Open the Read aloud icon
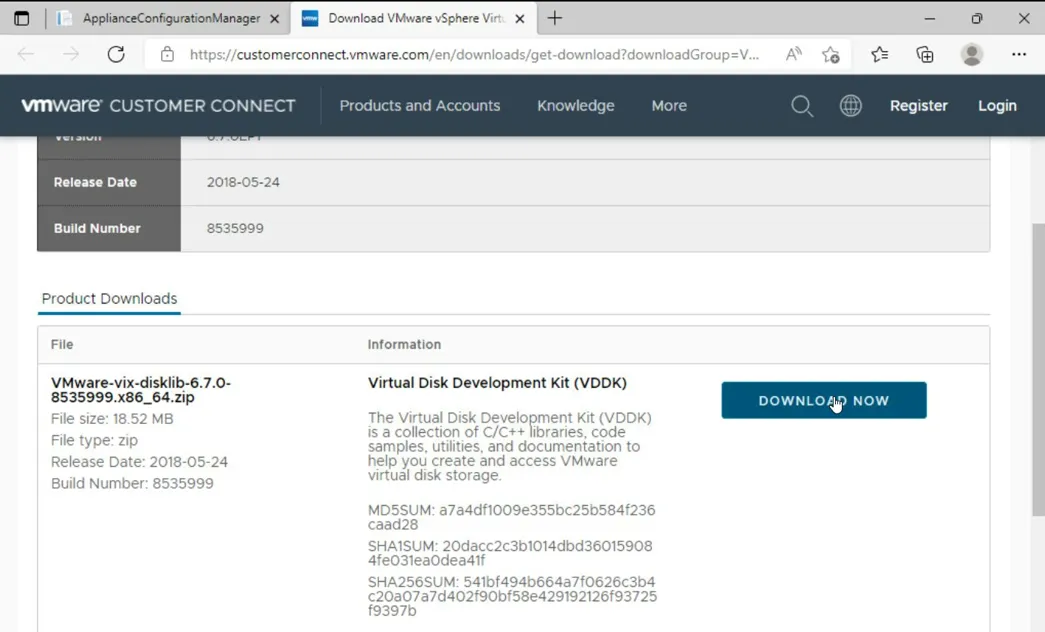 [793, 54]
